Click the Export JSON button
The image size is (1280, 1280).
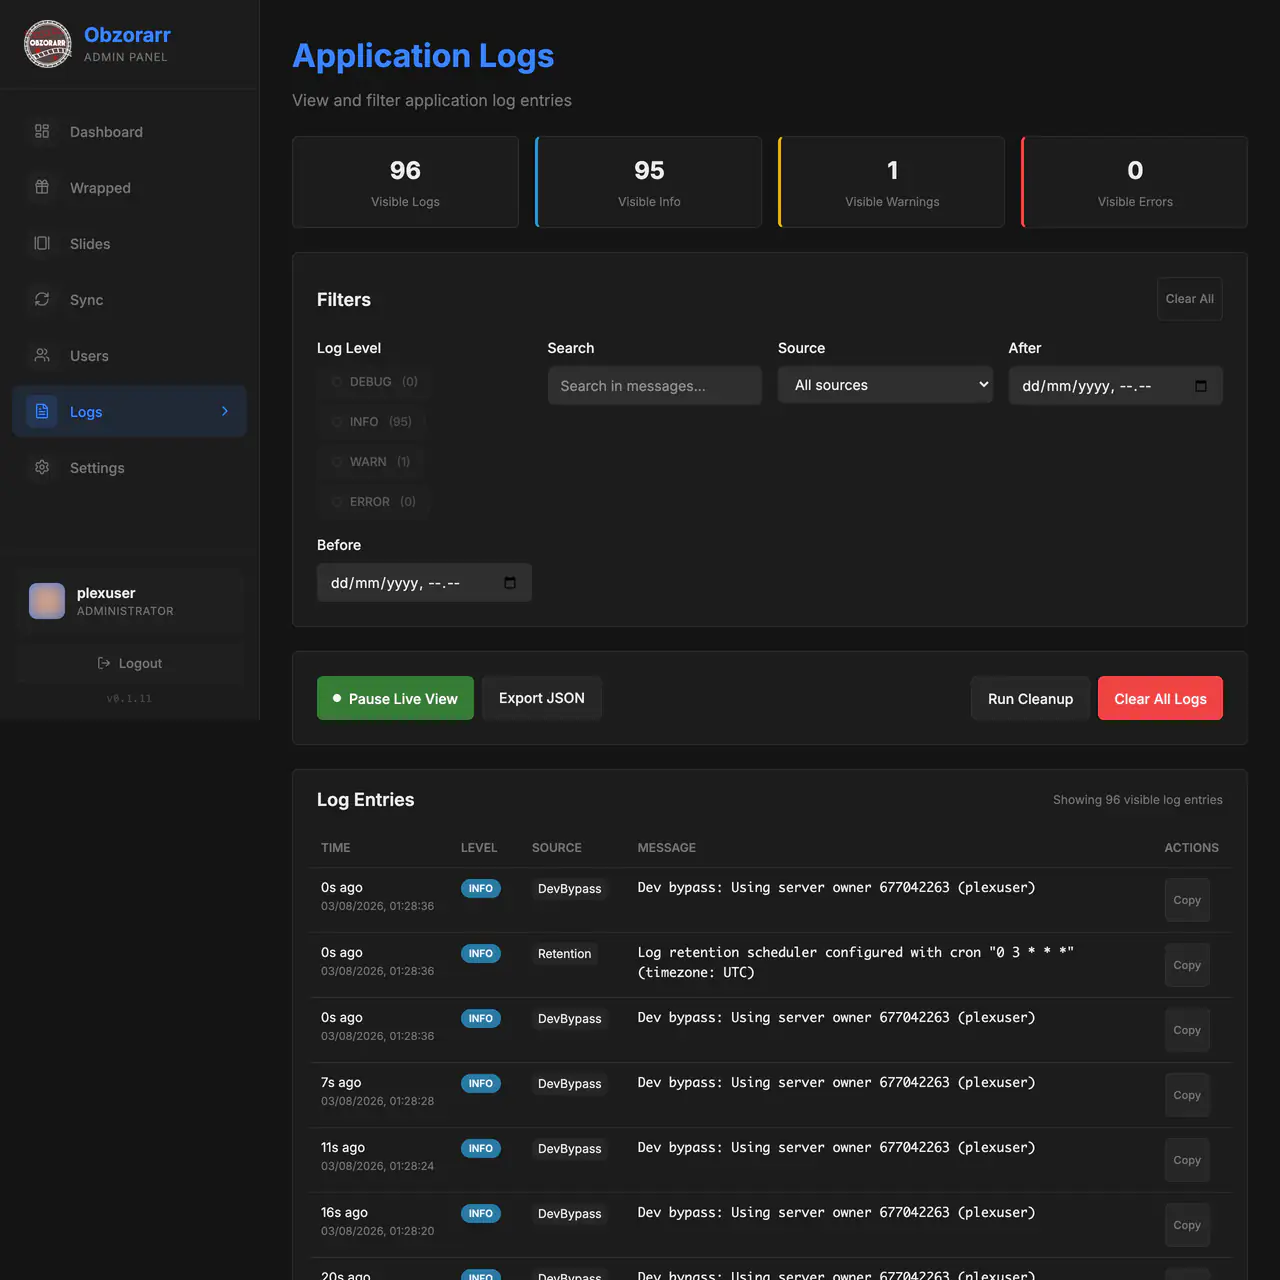pyautogui.click(x=542, y=698)
